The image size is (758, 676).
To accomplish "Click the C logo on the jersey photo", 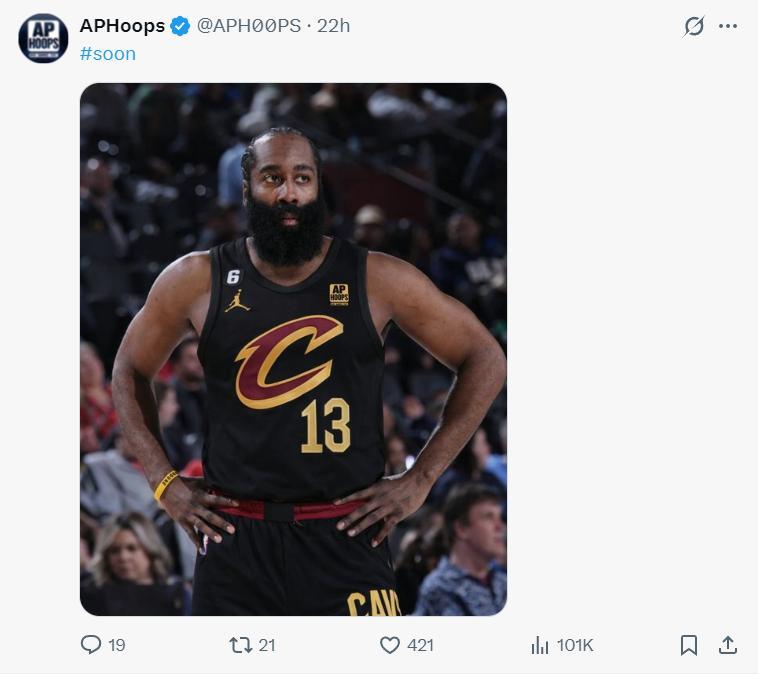I will click(x=287, y=360).
